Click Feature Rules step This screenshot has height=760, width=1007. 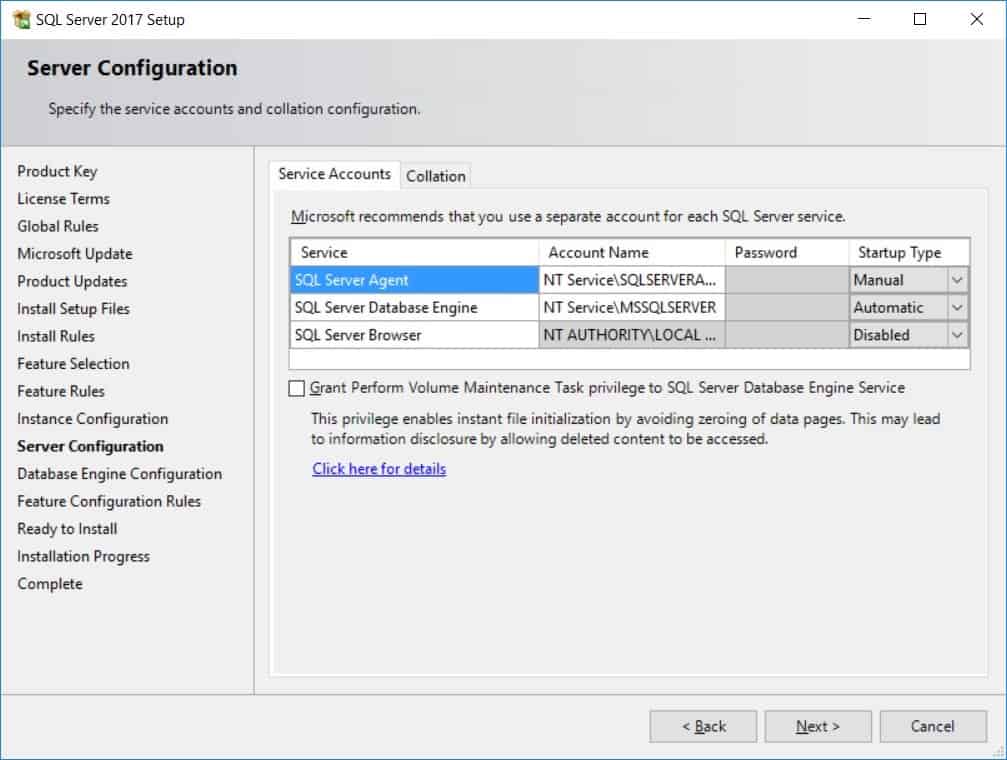[61, 392]
